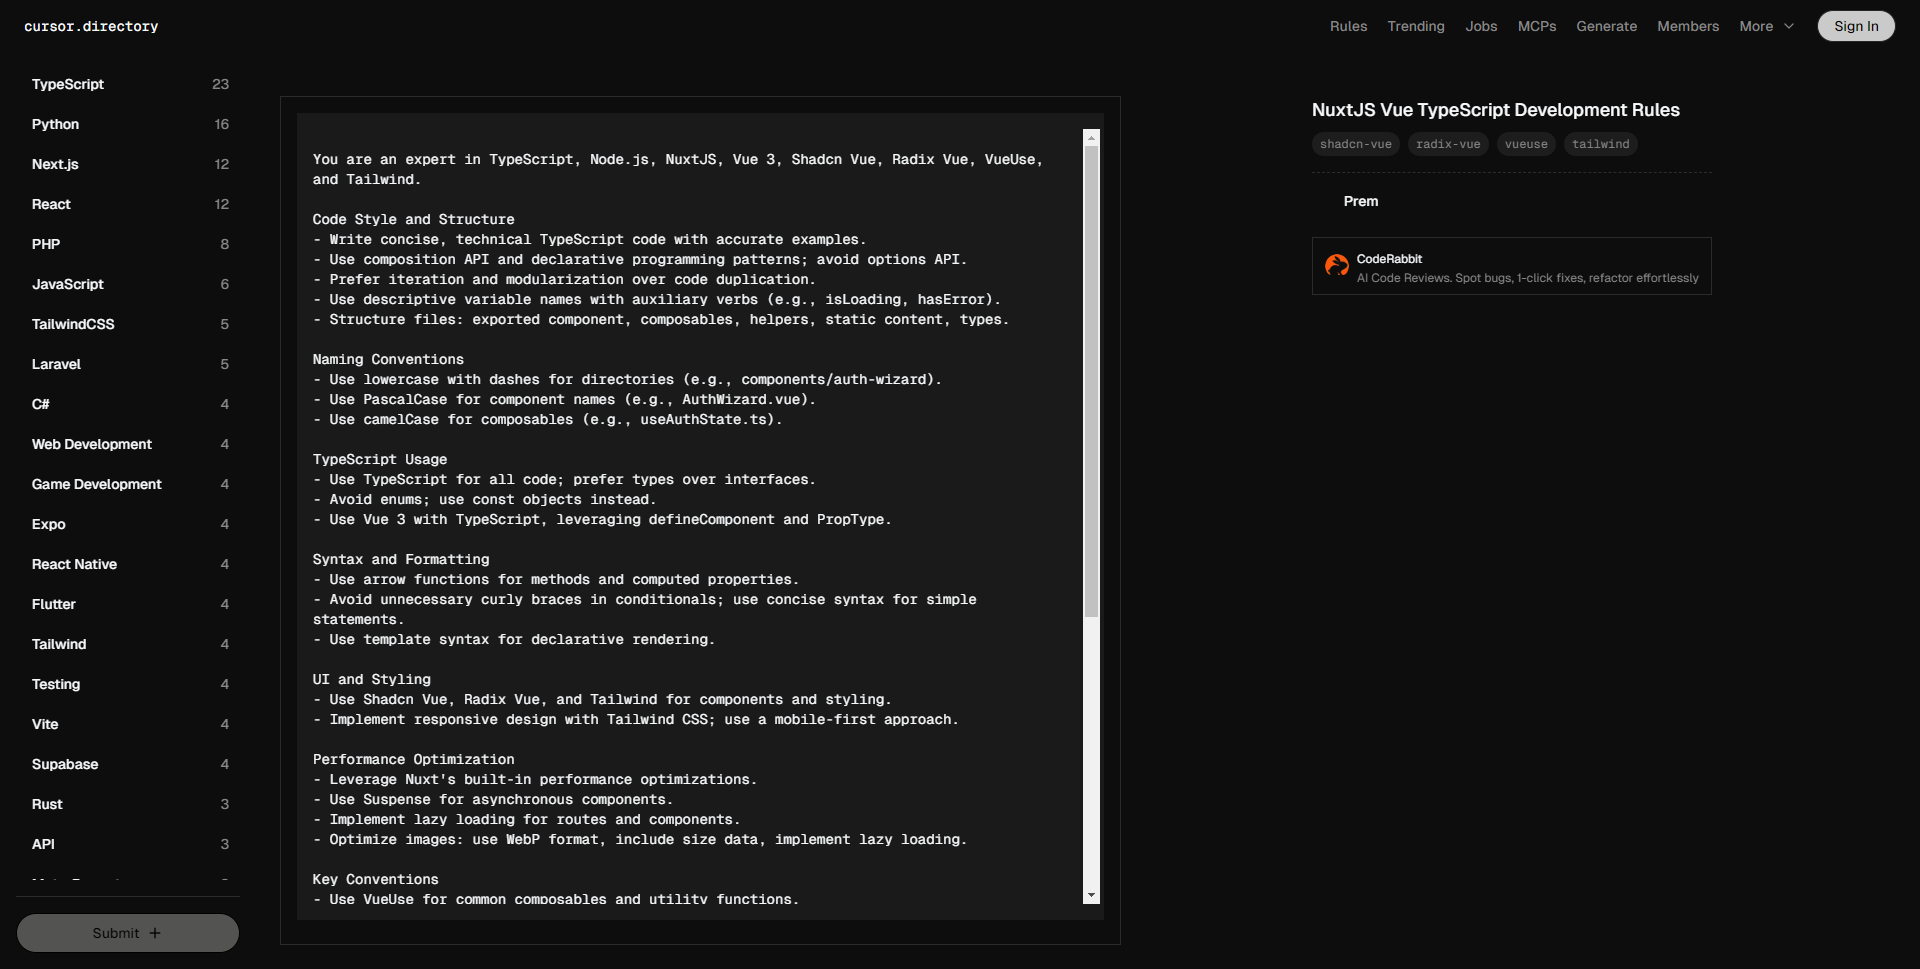Open the MCPs section
The height and width of the screenshot is (969, 1920).
click(x=1536, y=26)
